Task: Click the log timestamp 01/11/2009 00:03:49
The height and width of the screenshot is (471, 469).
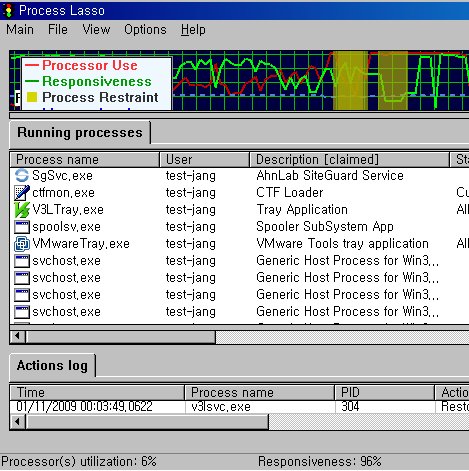Action: pyautogui.click(x=84, y=407)
